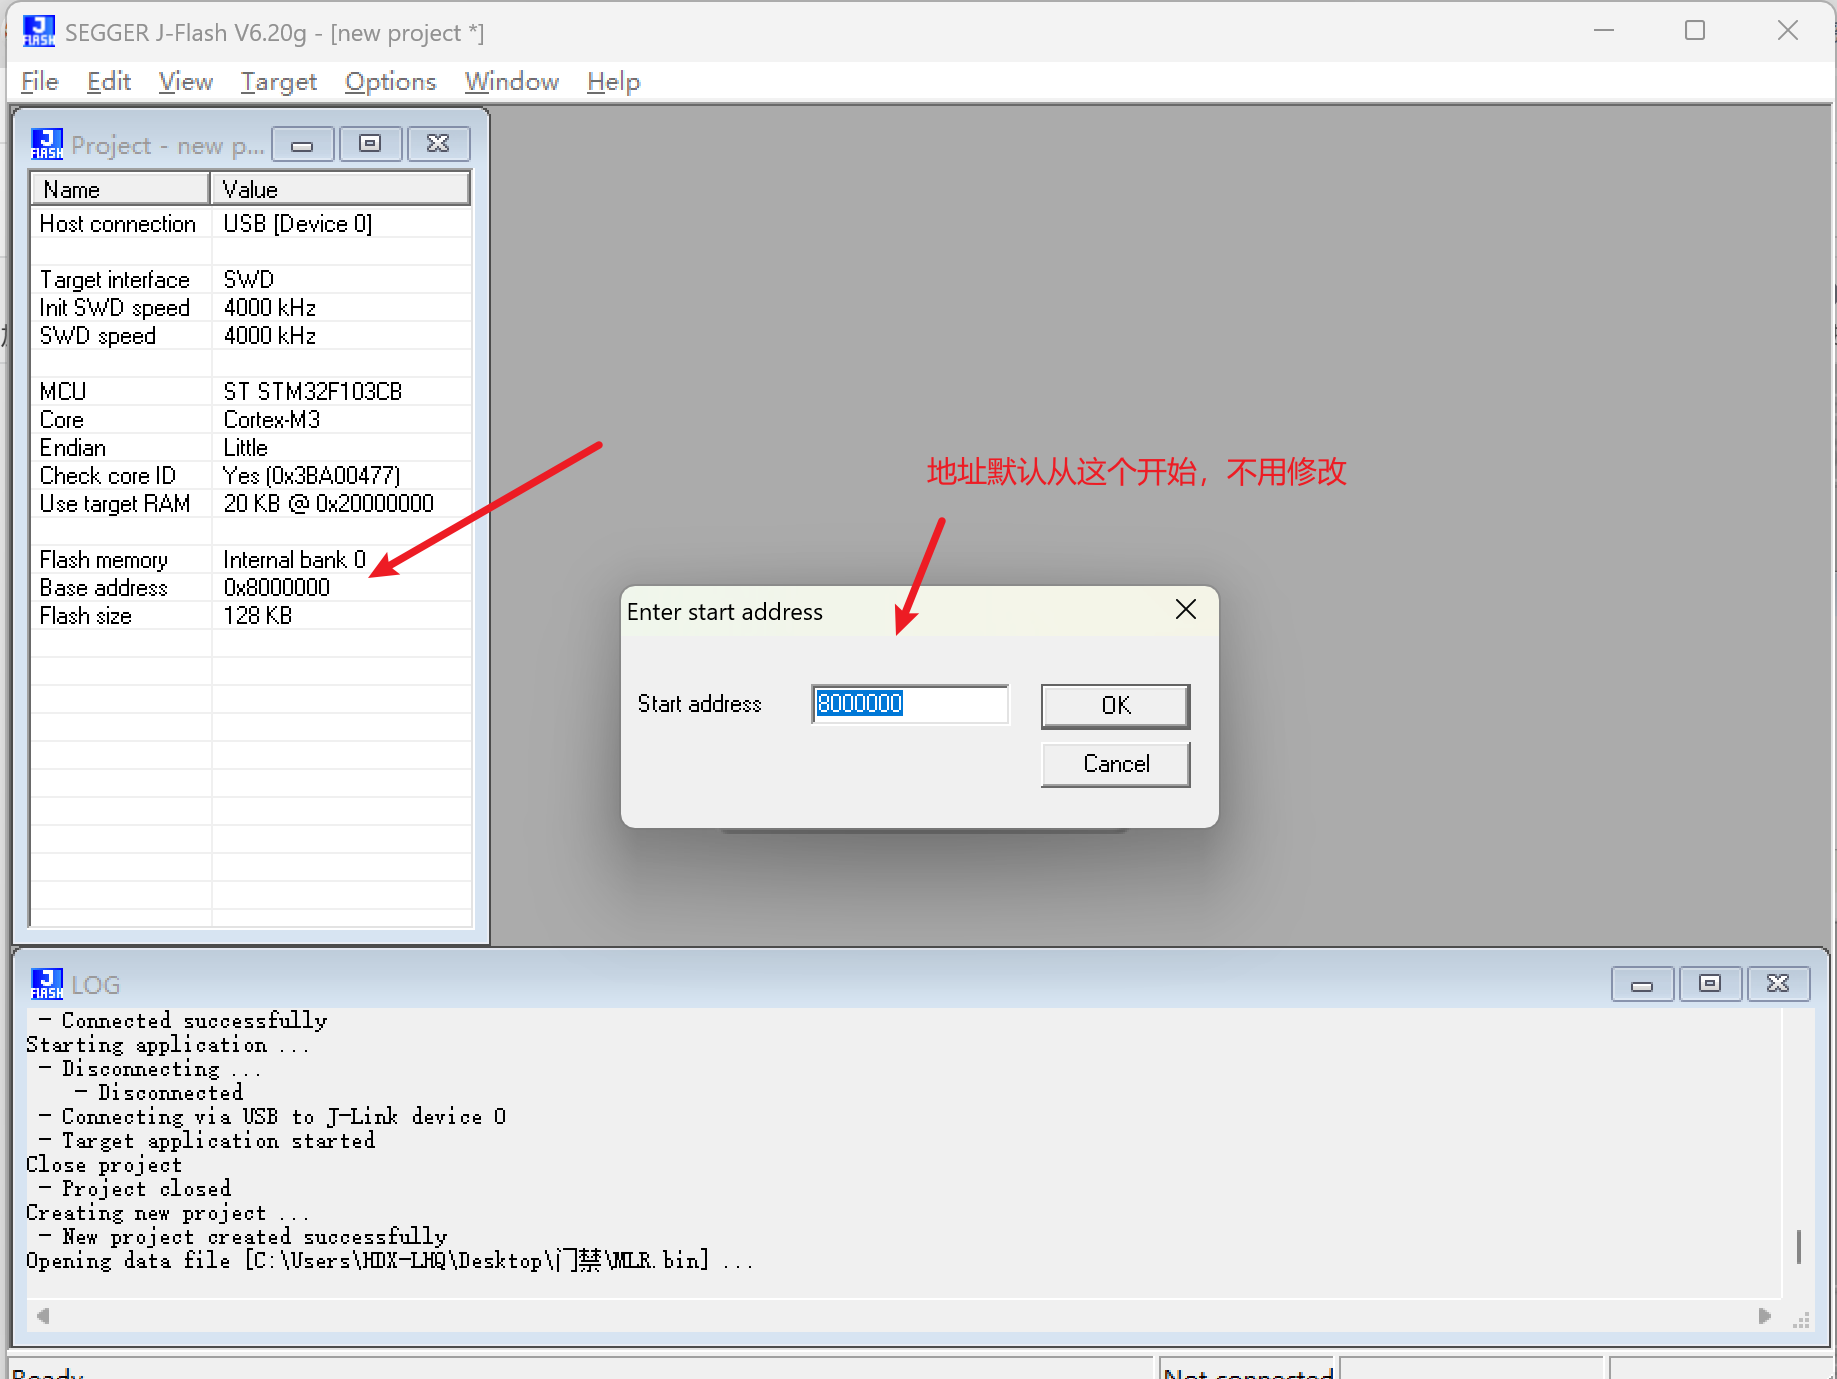Select 'Cortex-M3' value
Screen dimensions: 1837x1379
click(272, 420)
